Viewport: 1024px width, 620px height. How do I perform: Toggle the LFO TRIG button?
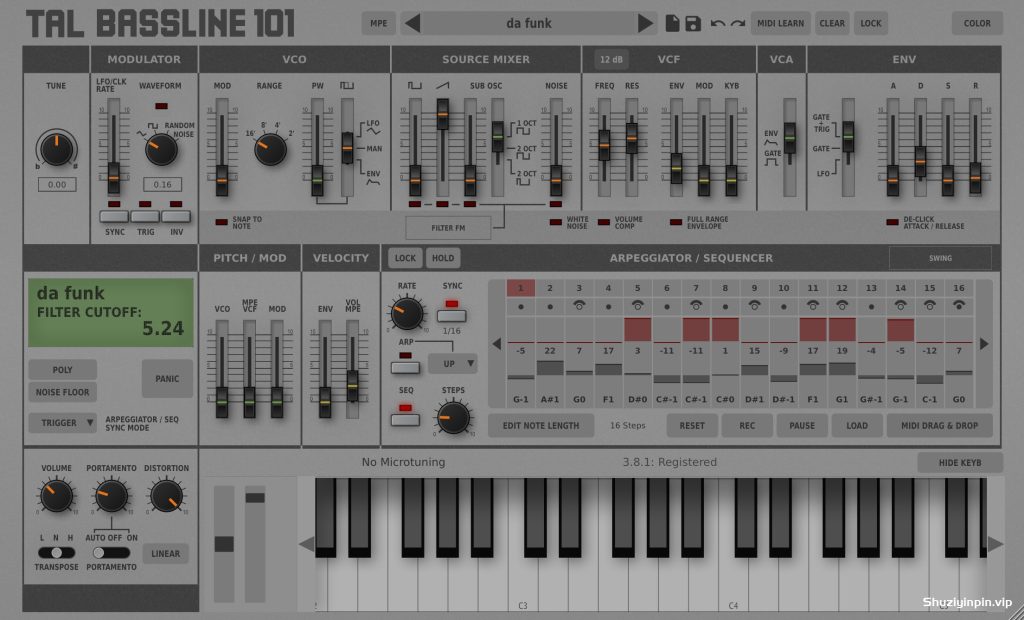coord(145,216)
